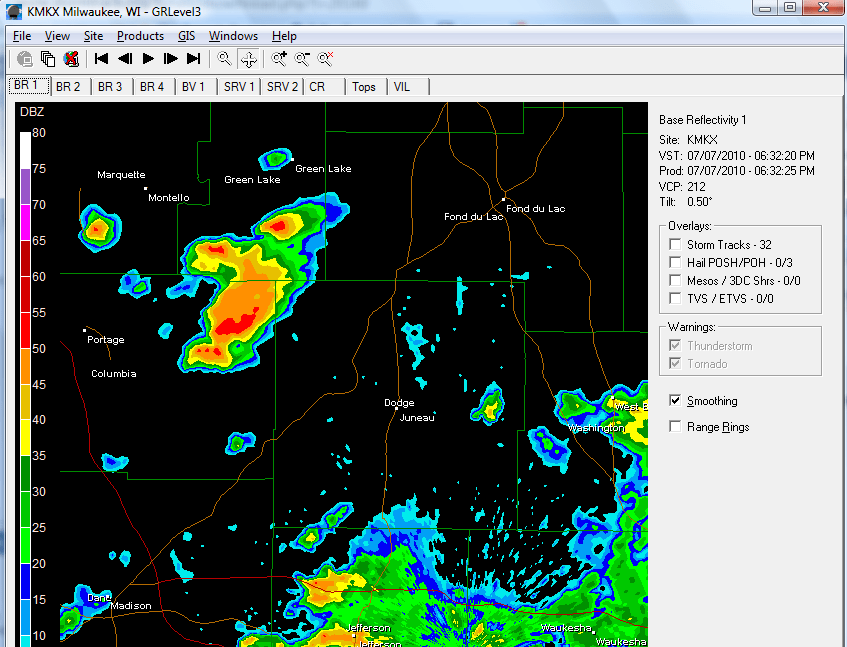The height and width of the screenshot is (647, 847).
Task: Click the Columbia county label
Action: (x=113, y=374)
